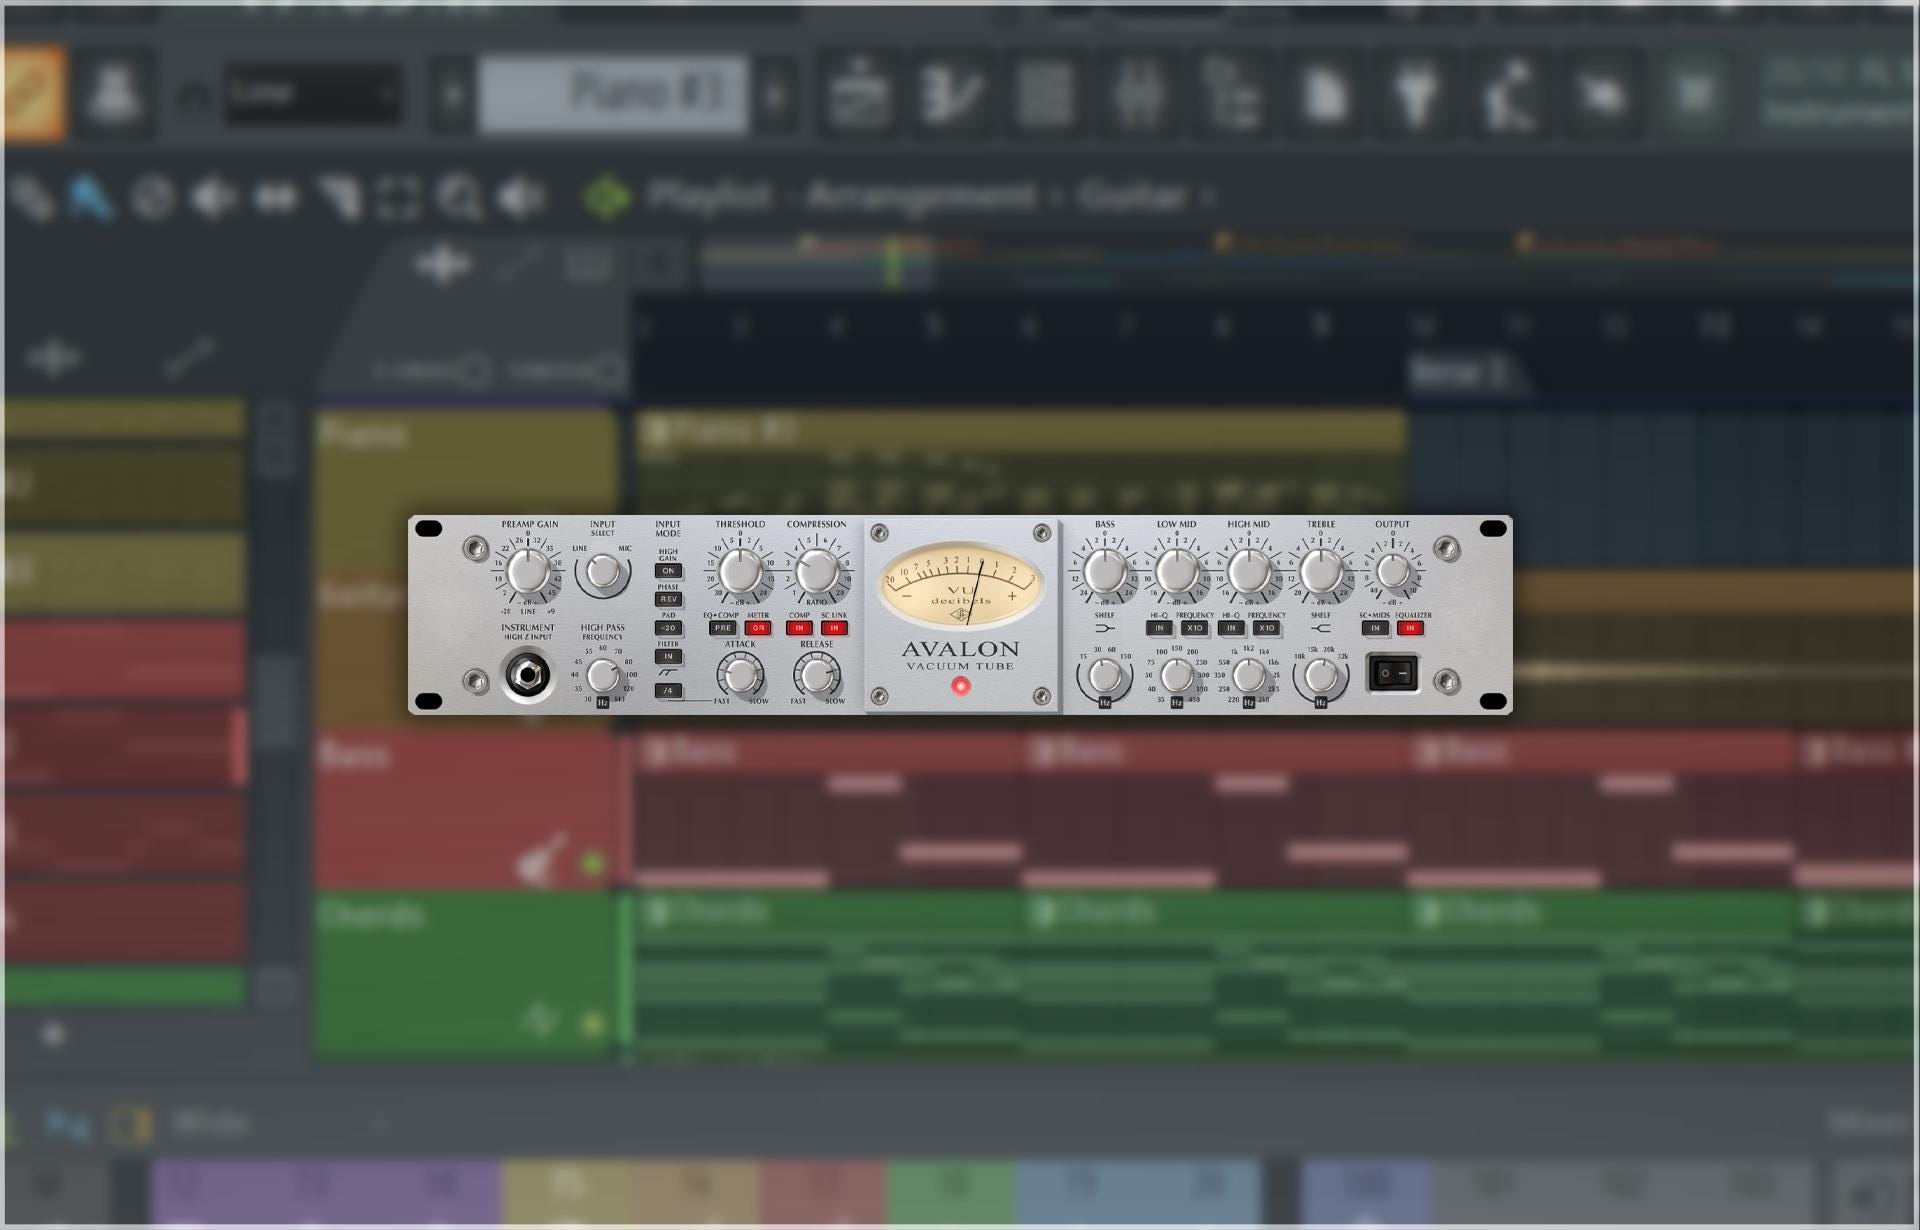Image resolution: width=1920 pixels, height=1230 pixels.
Task: Click the High Mid gain knob
Action: [1248, 572]
